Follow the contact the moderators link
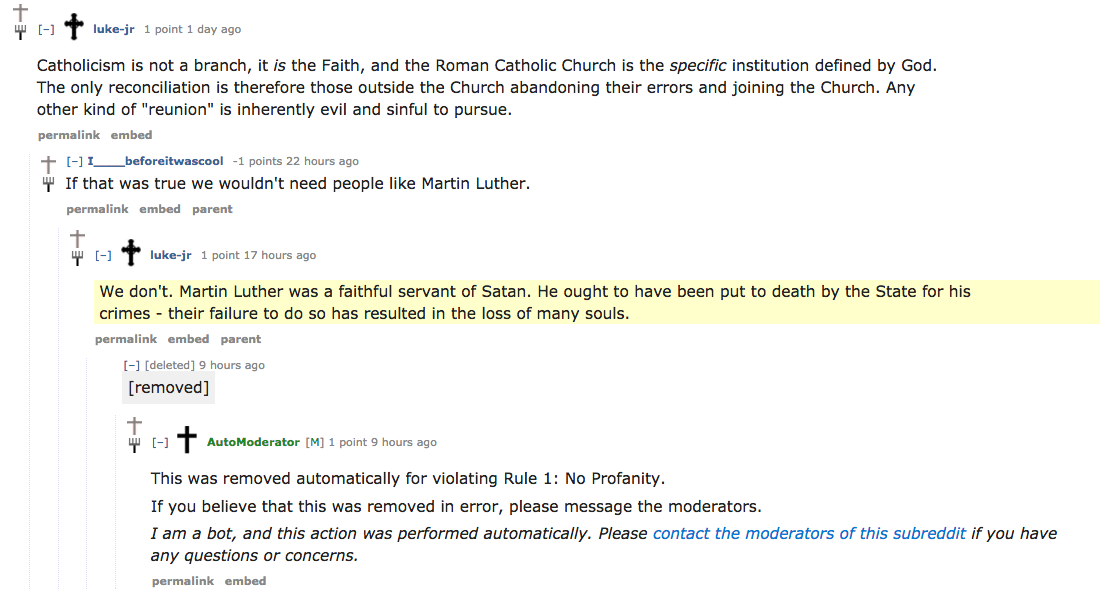Image resolution: width=1100 pixels, height=603 pixels. point(809,534)
